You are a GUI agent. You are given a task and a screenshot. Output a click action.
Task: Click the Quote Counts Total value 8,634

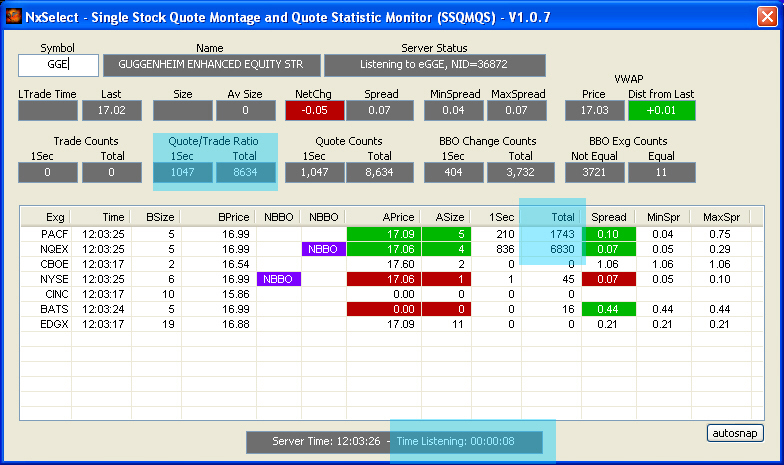point(380,172)
